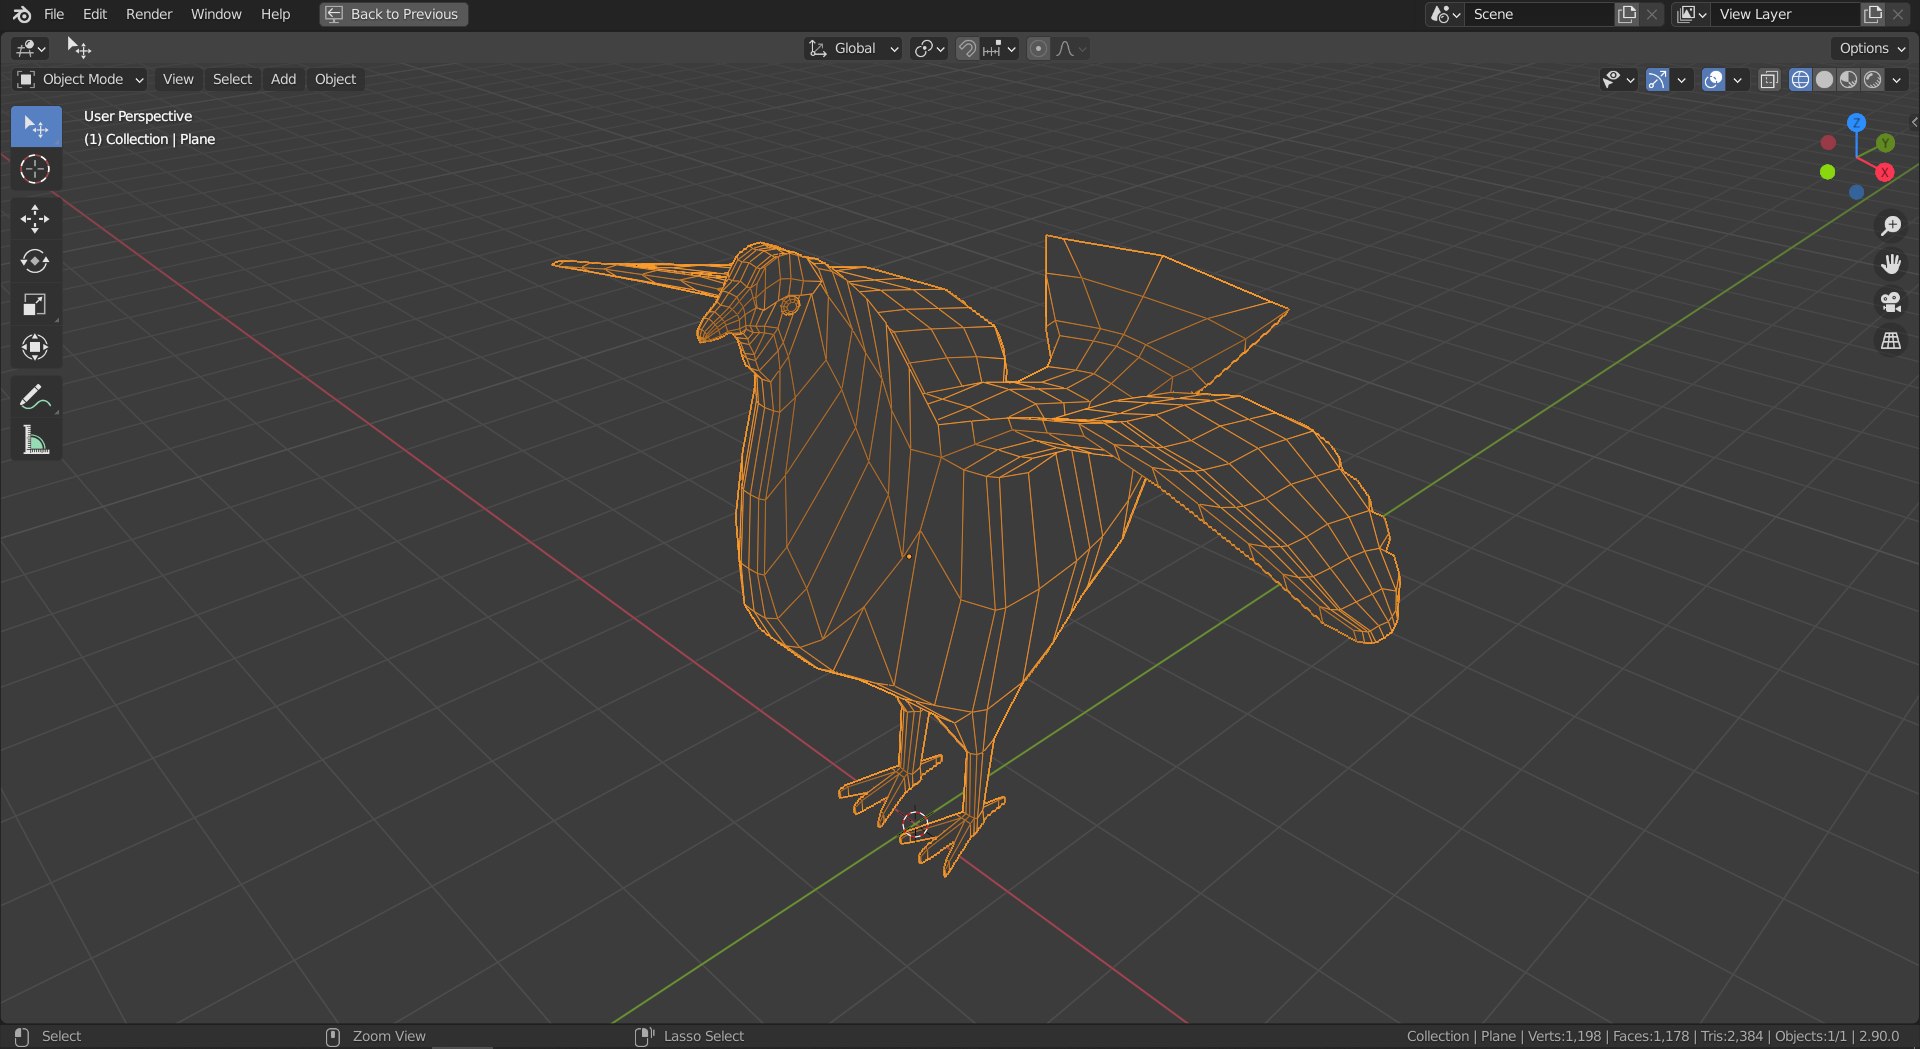Select the Annotate pencil tool

click(x=36, y=397)
